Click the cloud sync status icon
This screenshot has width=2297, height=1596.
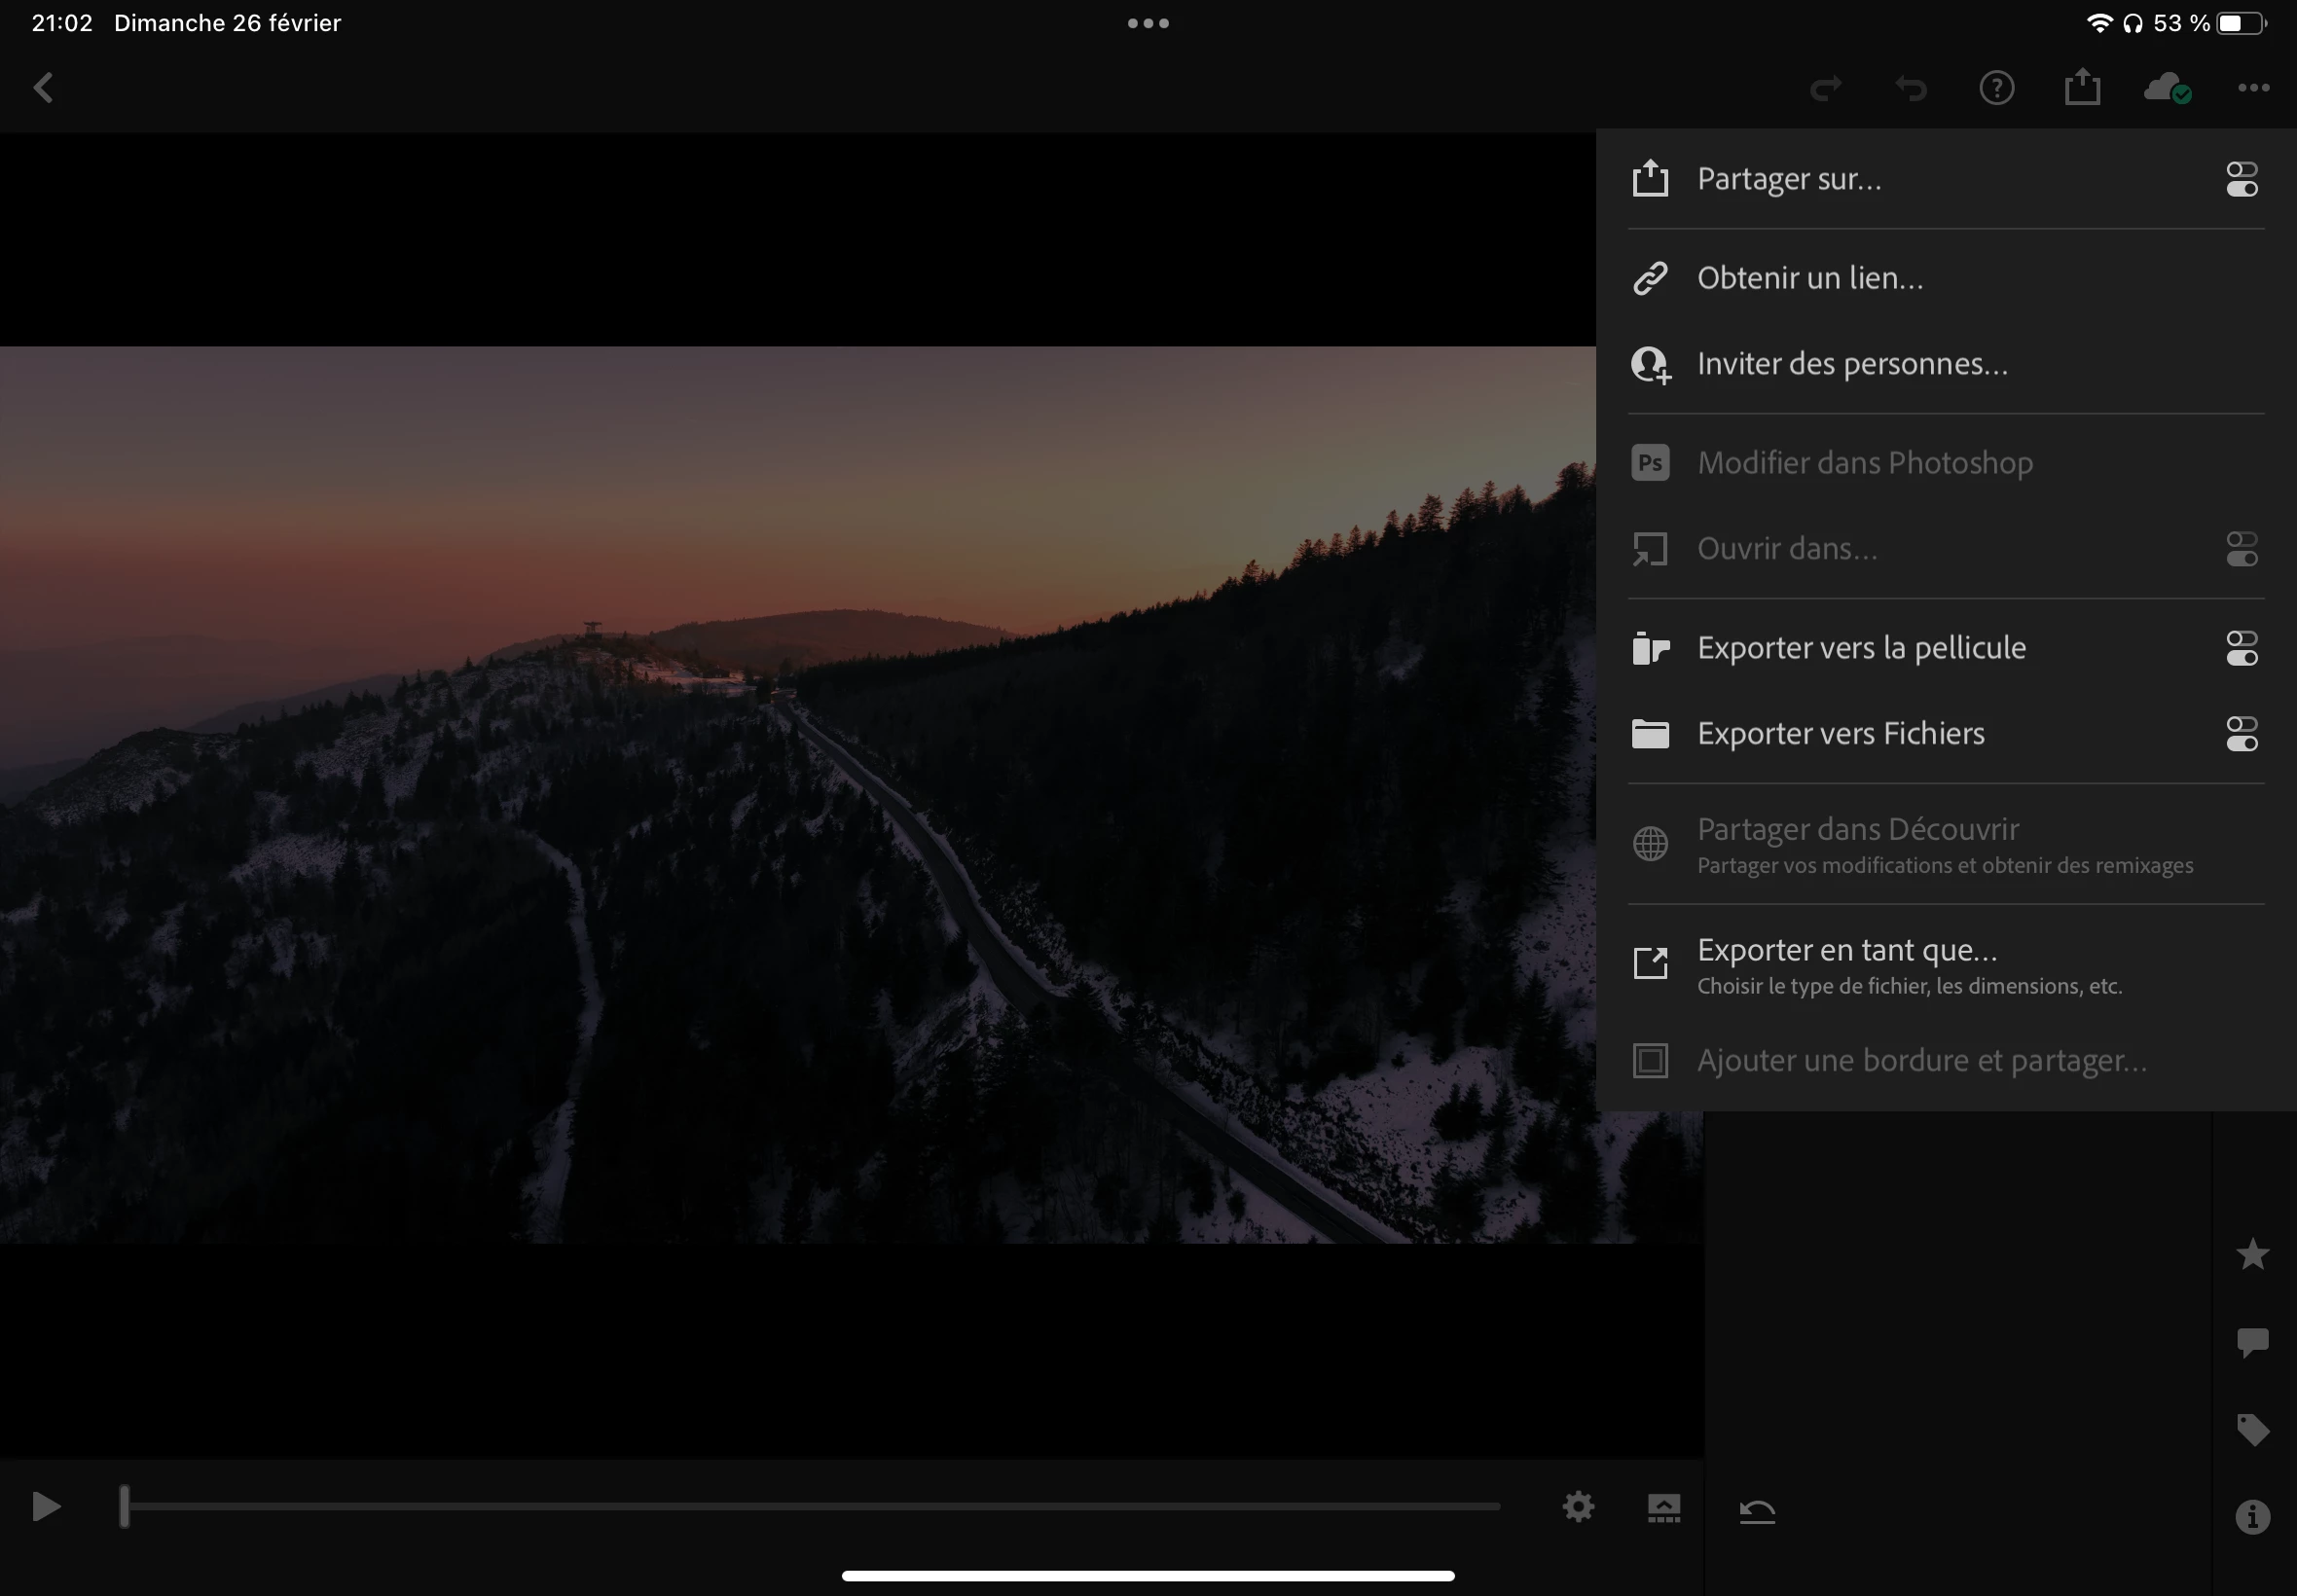tap(2167, 88)
